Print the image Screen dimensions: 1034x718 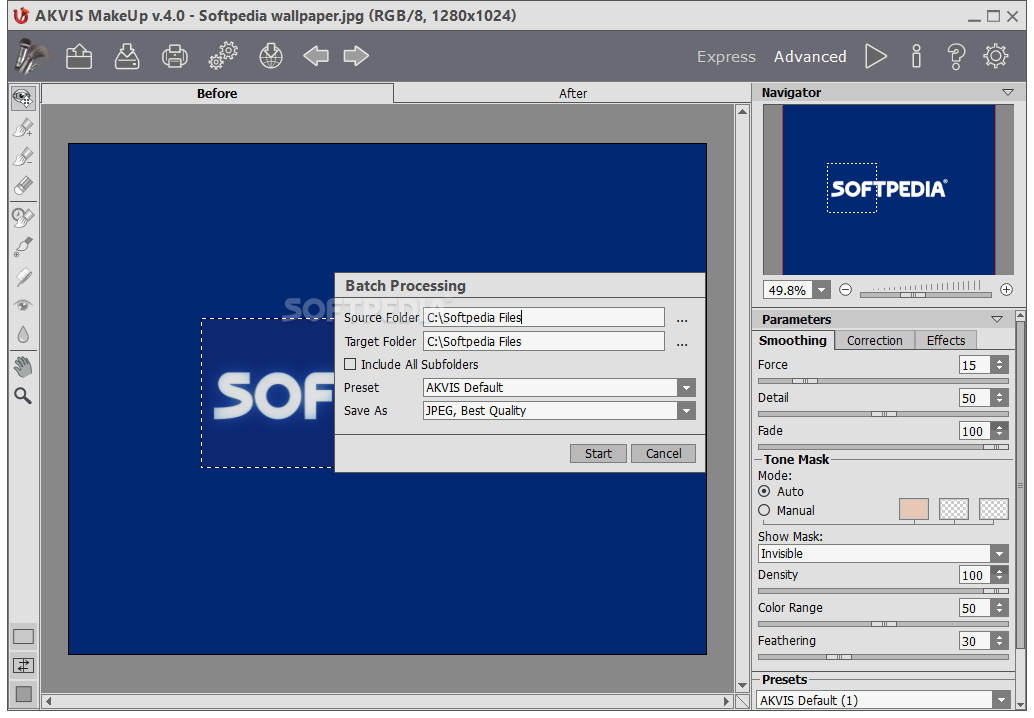175,56
